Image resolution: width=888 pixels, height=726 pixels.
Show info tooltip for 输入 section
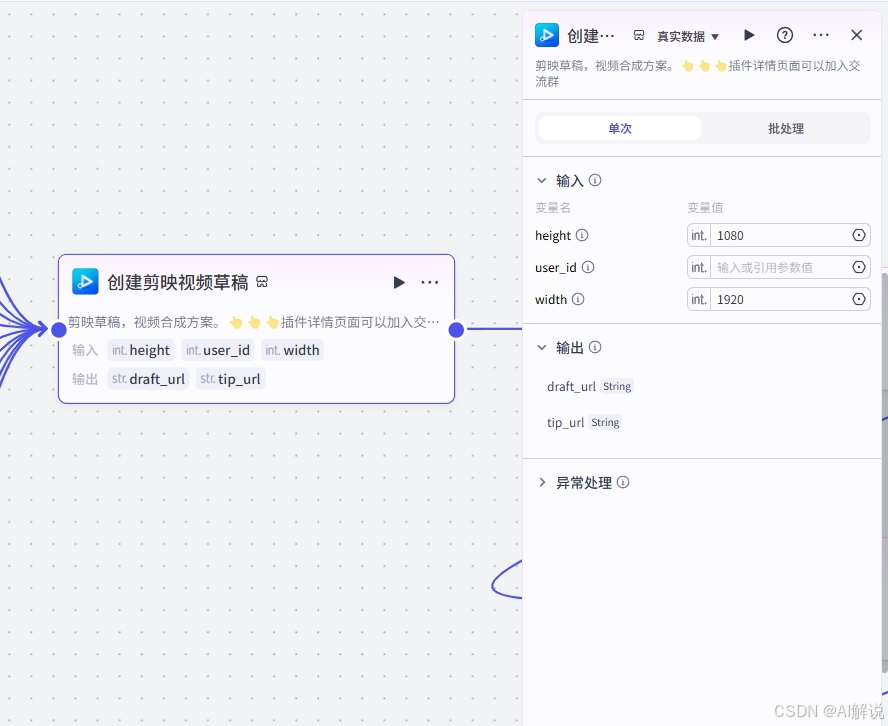(595, 180)
